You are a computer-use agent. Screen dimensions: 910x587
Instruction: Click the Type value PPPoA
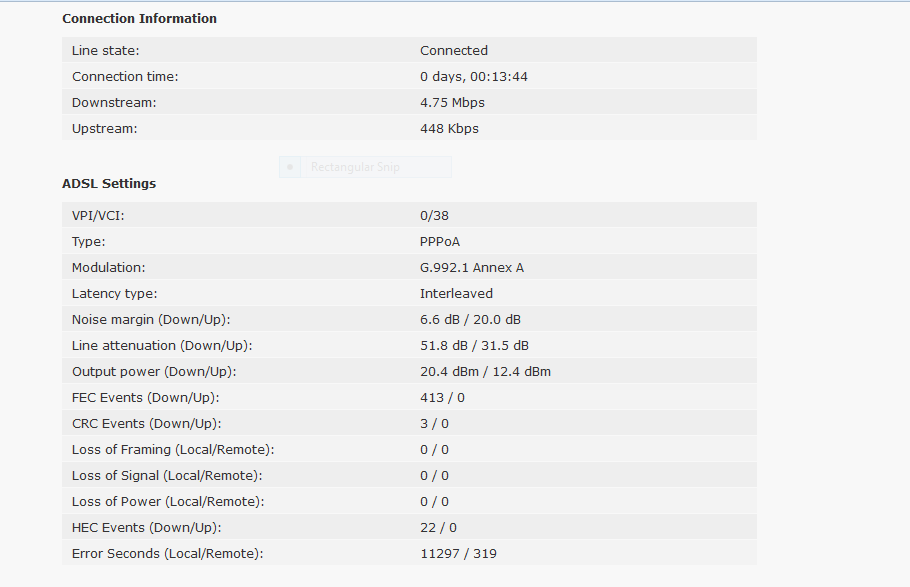[x=440, y=242]
